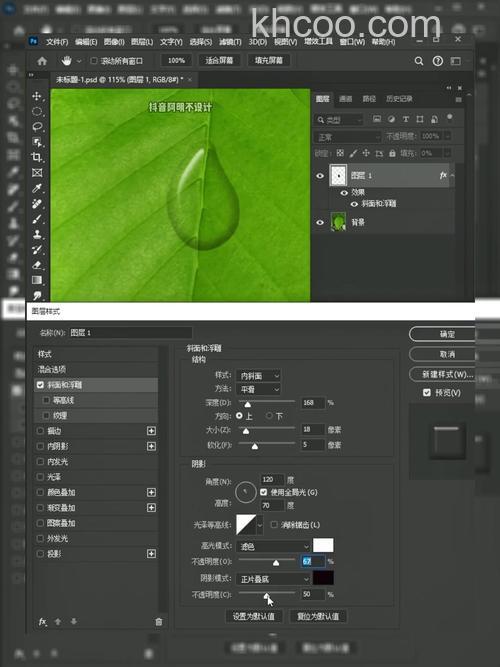This screenshot has width=500, height=667.
Task: Open the Window menu
Action: pos(352,42)
